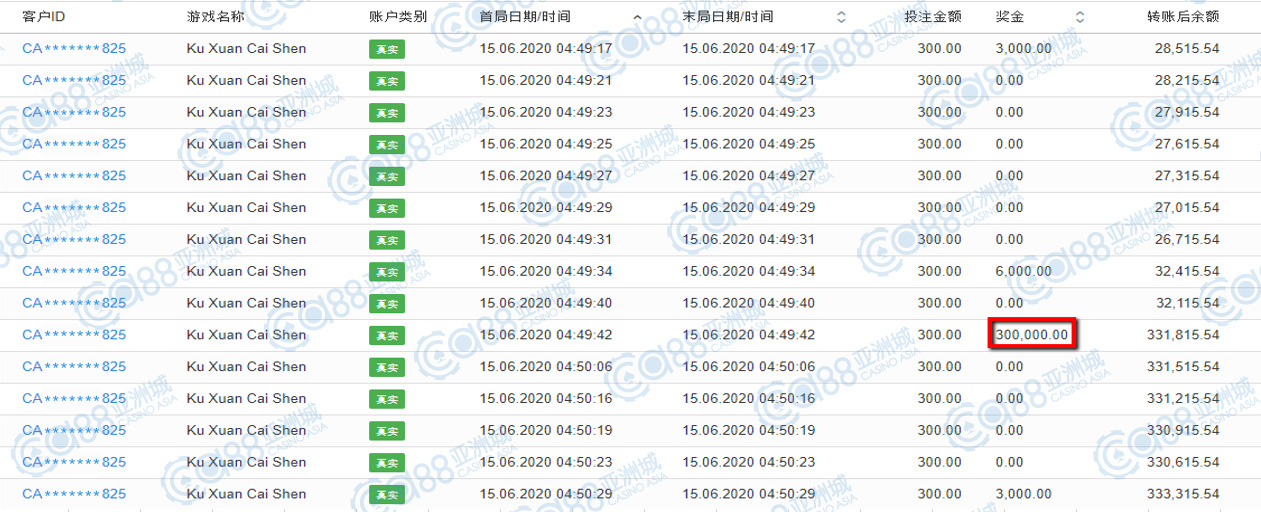
Task: Click the sort arrows beside 奖金 header
Action: (1079, 17)
